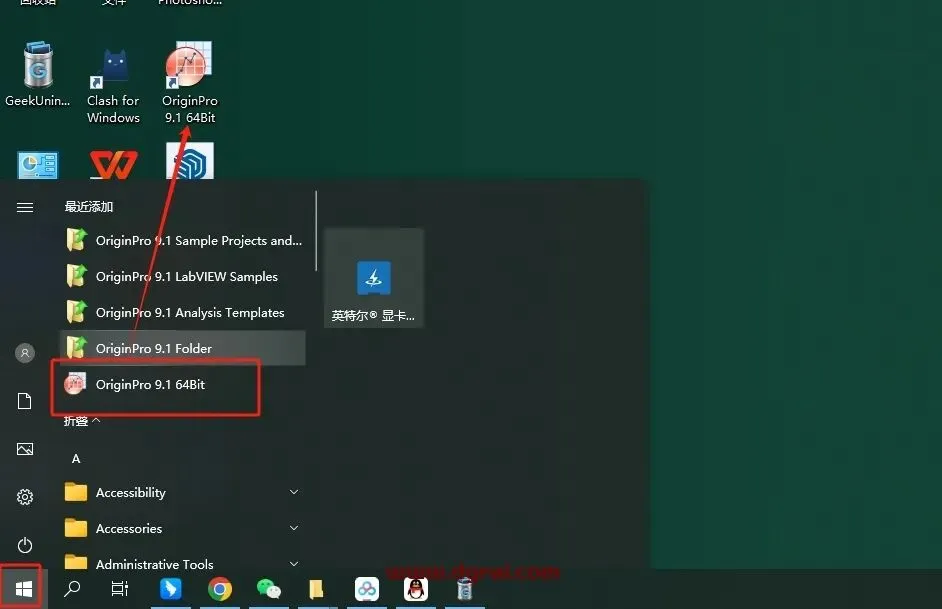The width and height of the screenshot is (942, 609).
Task: Open Google Chrome from the taskbar
Action: tap(220, 589)
